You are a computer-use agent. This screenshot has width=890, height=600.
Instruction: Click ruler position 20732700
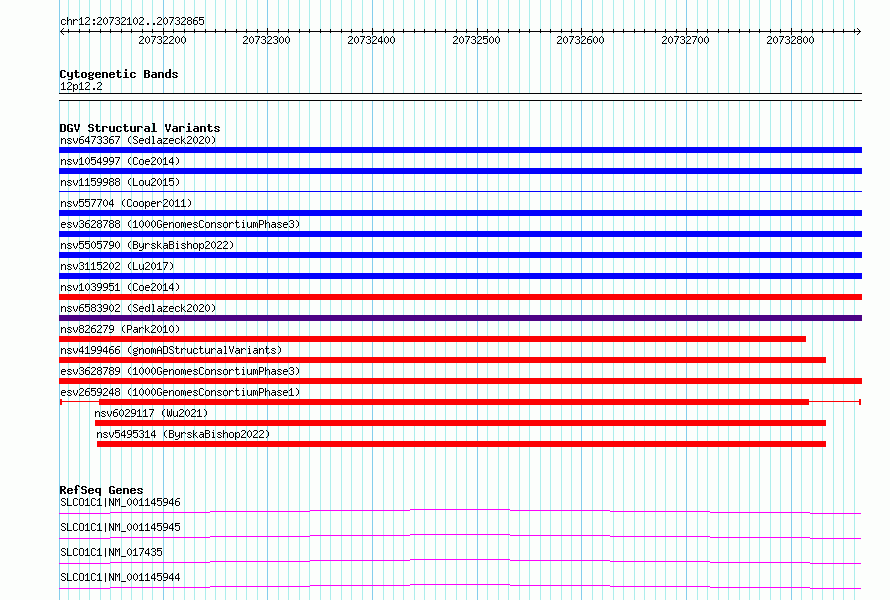point(686,40)
